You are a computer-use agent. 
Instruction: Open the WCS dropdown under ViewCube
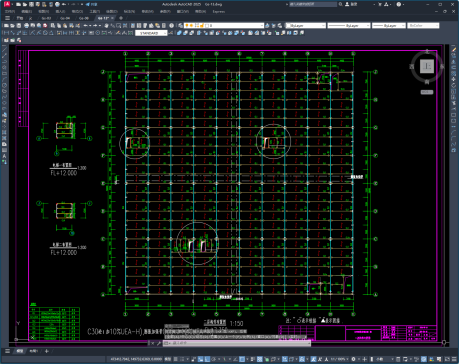[x=427, y=92]
